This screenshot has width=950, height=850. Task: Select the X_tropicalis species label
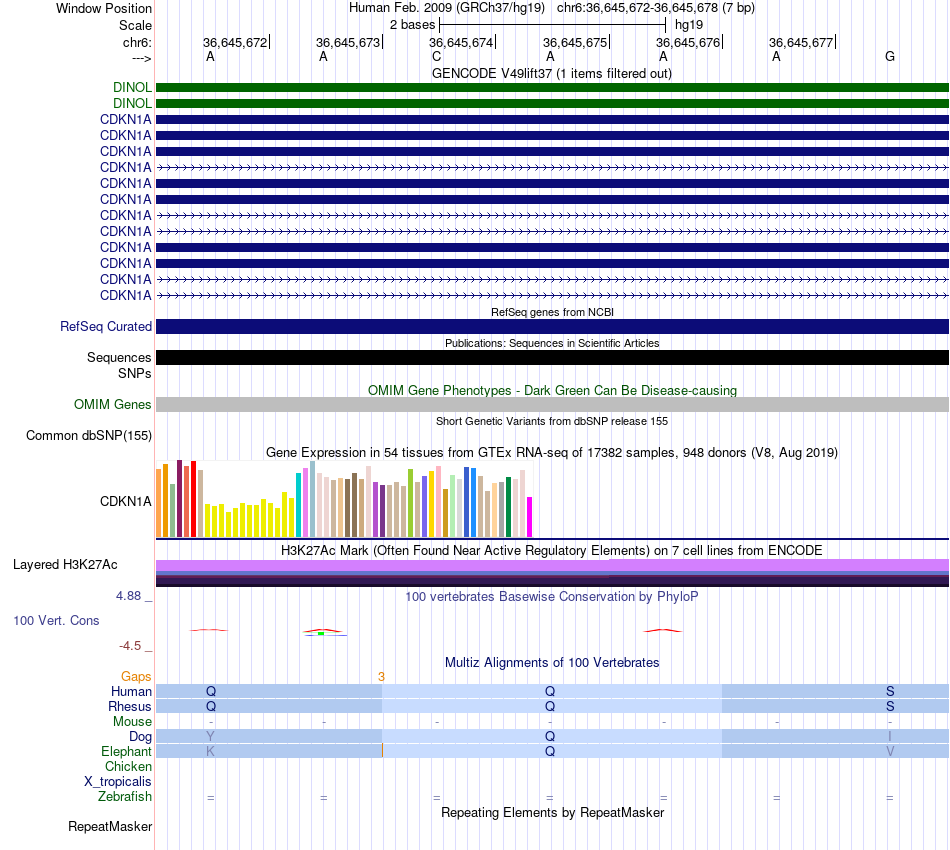pos(118,782)
